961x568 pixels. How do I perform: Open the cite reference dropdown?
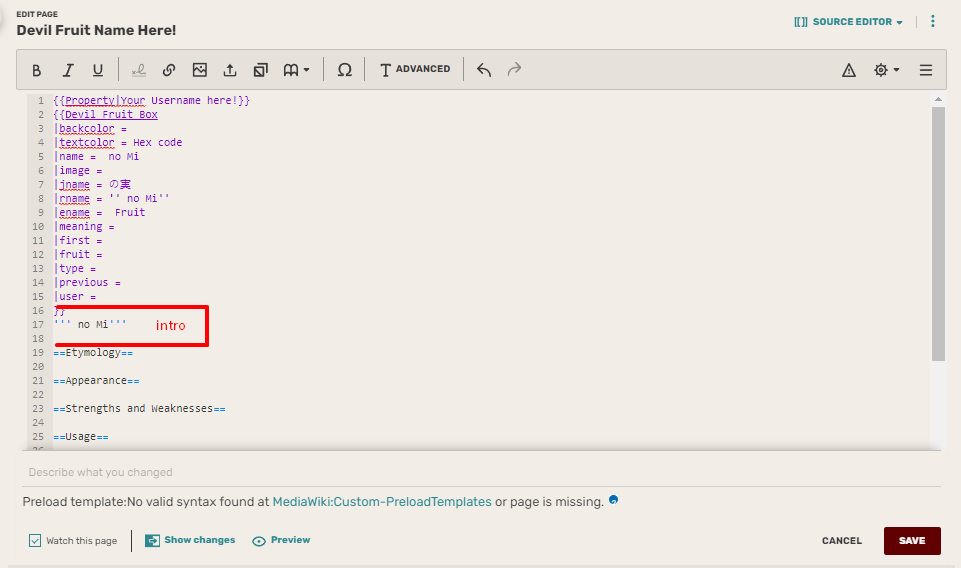click(297, 70)
